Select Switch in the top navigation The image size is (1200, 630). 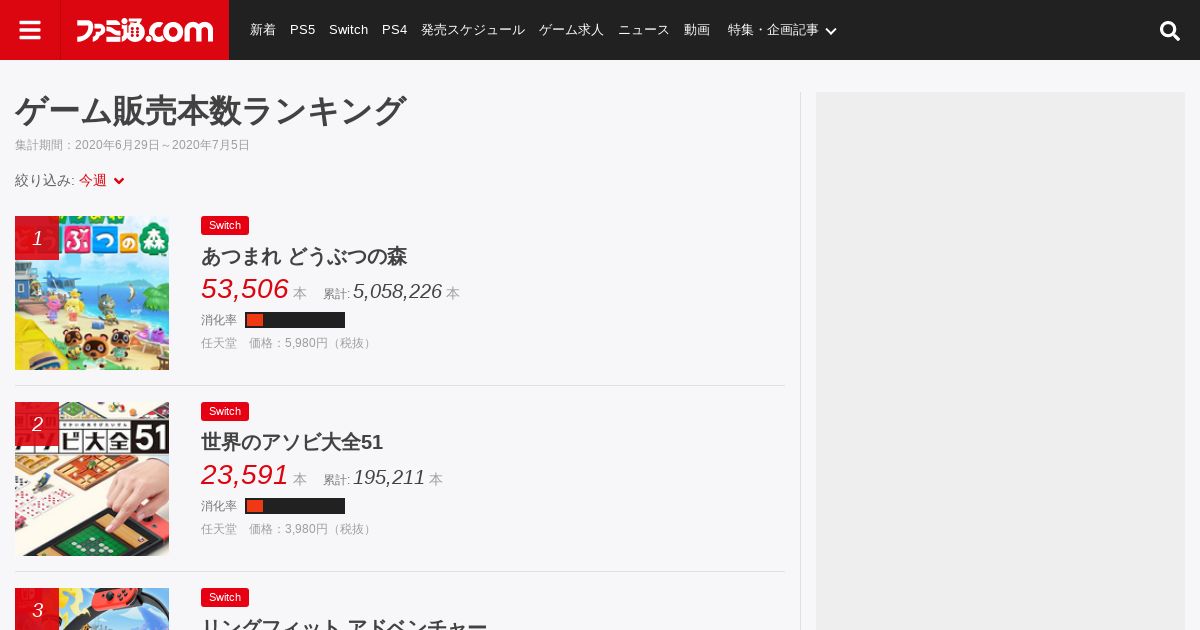coord(348,30)
